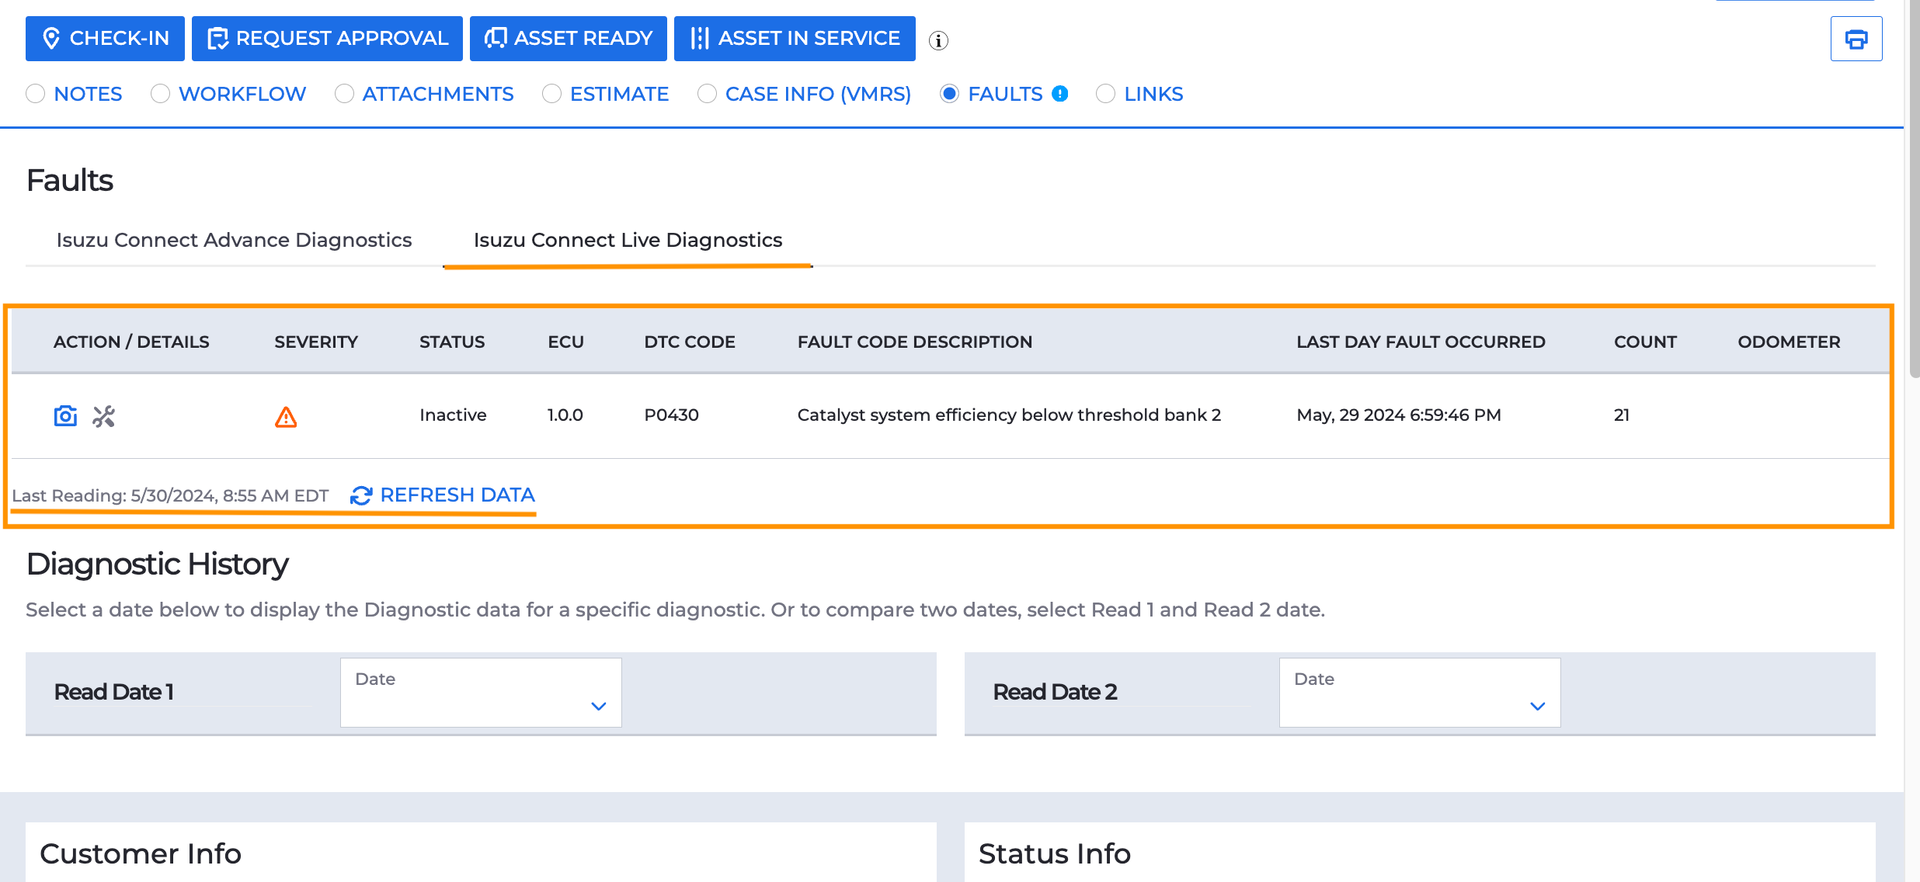
Task: Click the ECU value 1.0.0
Action: [565, 415]
